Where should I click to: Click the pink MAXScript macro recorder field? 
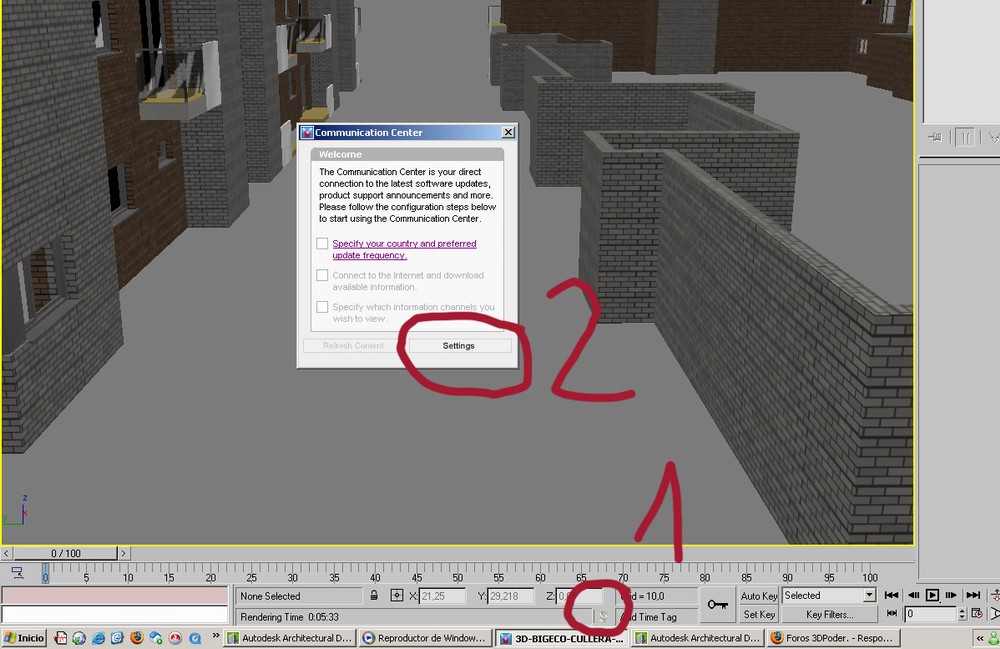click(115, 595)
